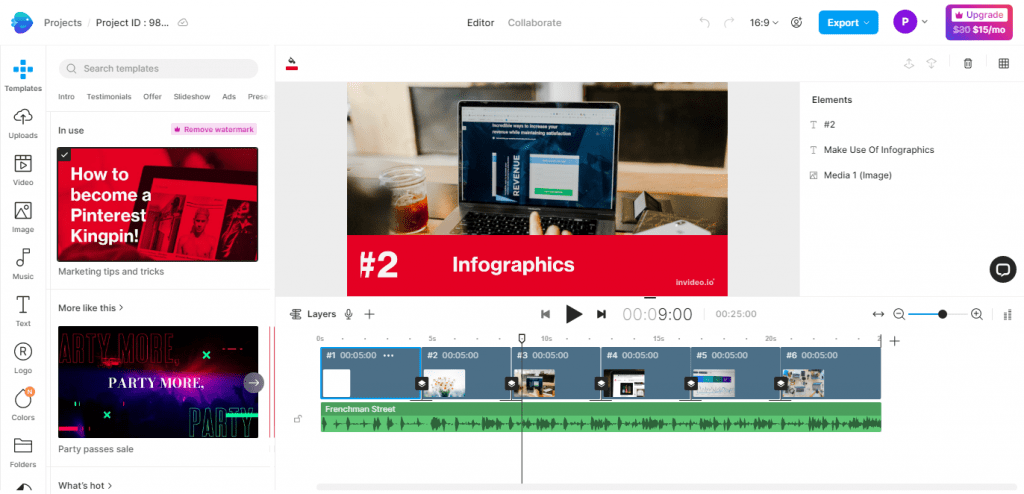Open the Image library panel
Image resolution: width=1024 pixels, height=494 pixels.
click(23, 217)
